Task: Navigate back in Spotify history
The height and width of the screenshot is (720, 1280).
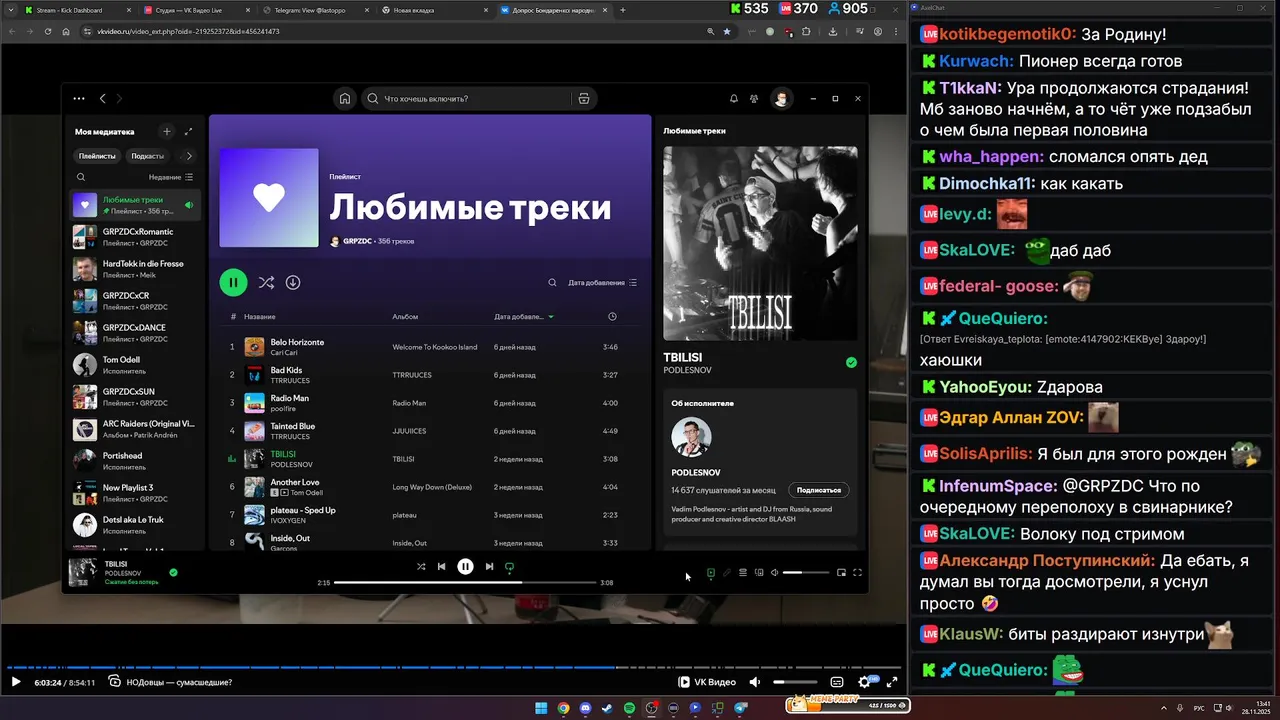Action: tap(102, 99)
